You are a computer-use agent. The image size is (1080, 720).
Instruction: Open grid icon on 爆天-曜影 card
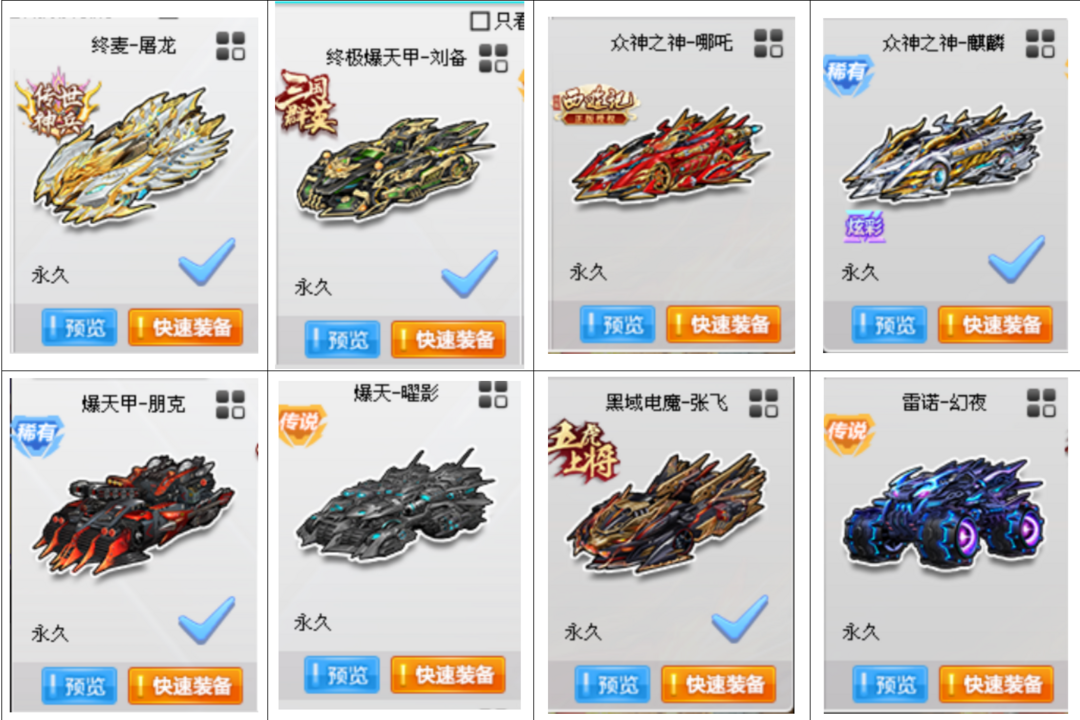tap(493, 394)
